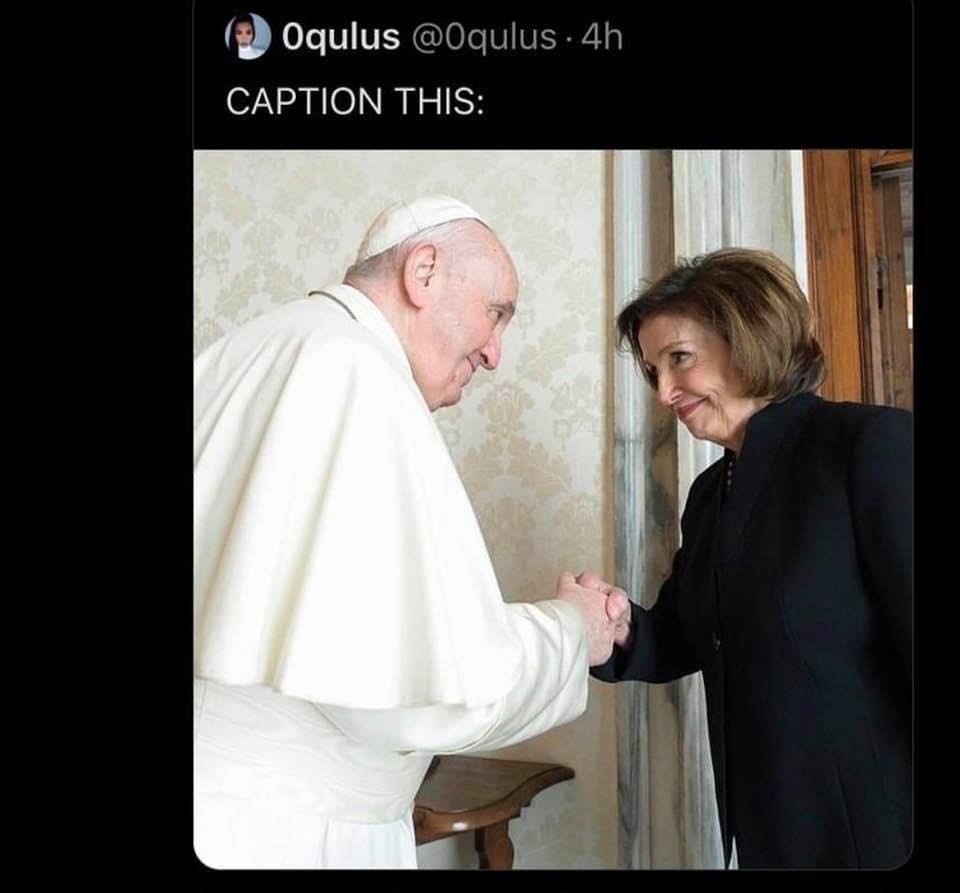Click the black margin right of the tweet

(x=936, y=450)
